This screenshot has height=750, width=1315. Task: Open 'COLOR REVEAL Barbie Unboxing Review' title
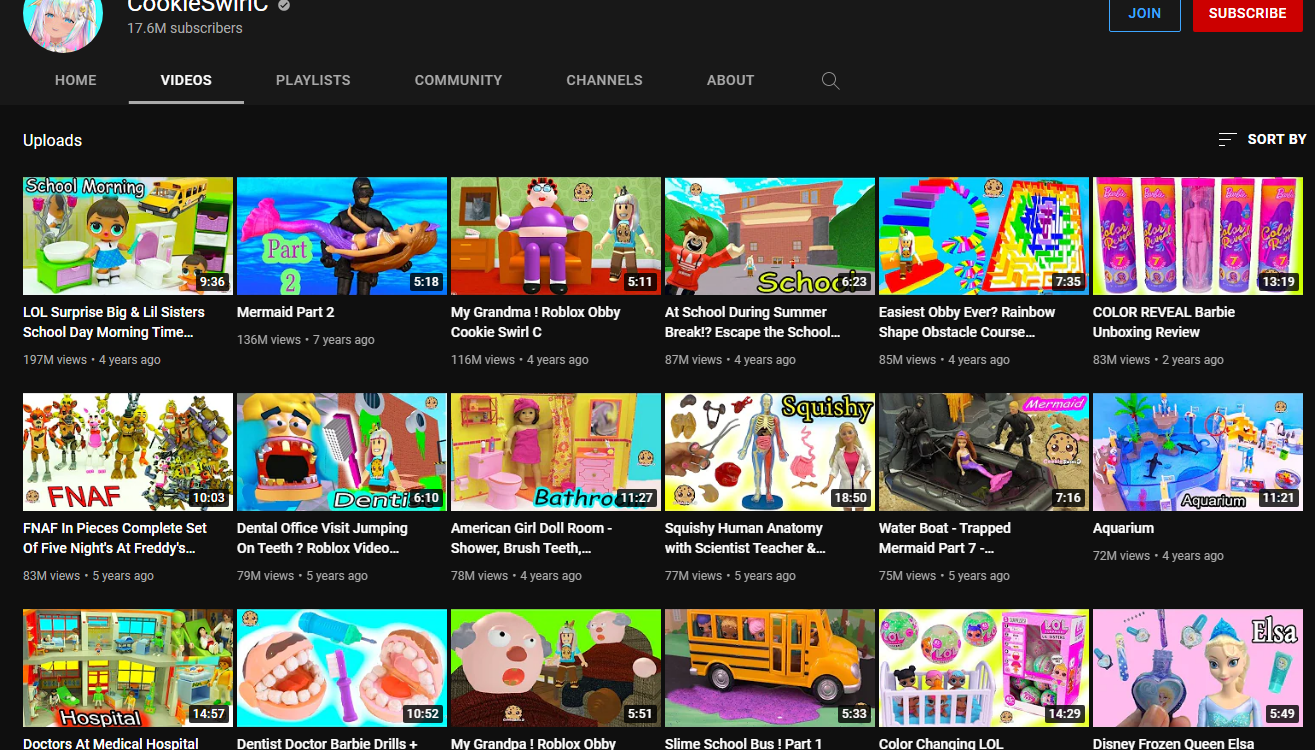pos(1164,322)
